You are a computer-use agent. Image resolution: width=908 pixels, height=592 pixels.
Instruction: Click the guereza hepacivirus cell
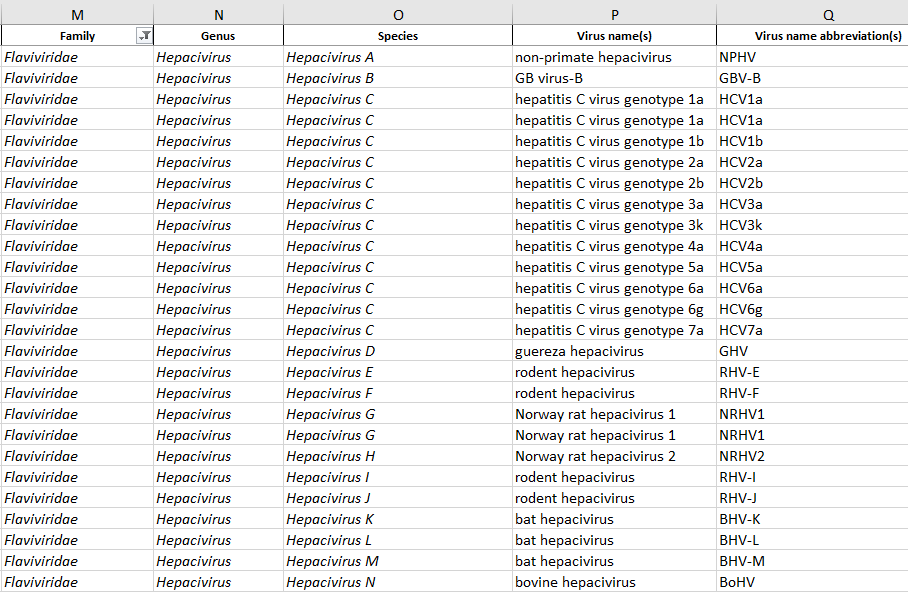tap(614, 351)
